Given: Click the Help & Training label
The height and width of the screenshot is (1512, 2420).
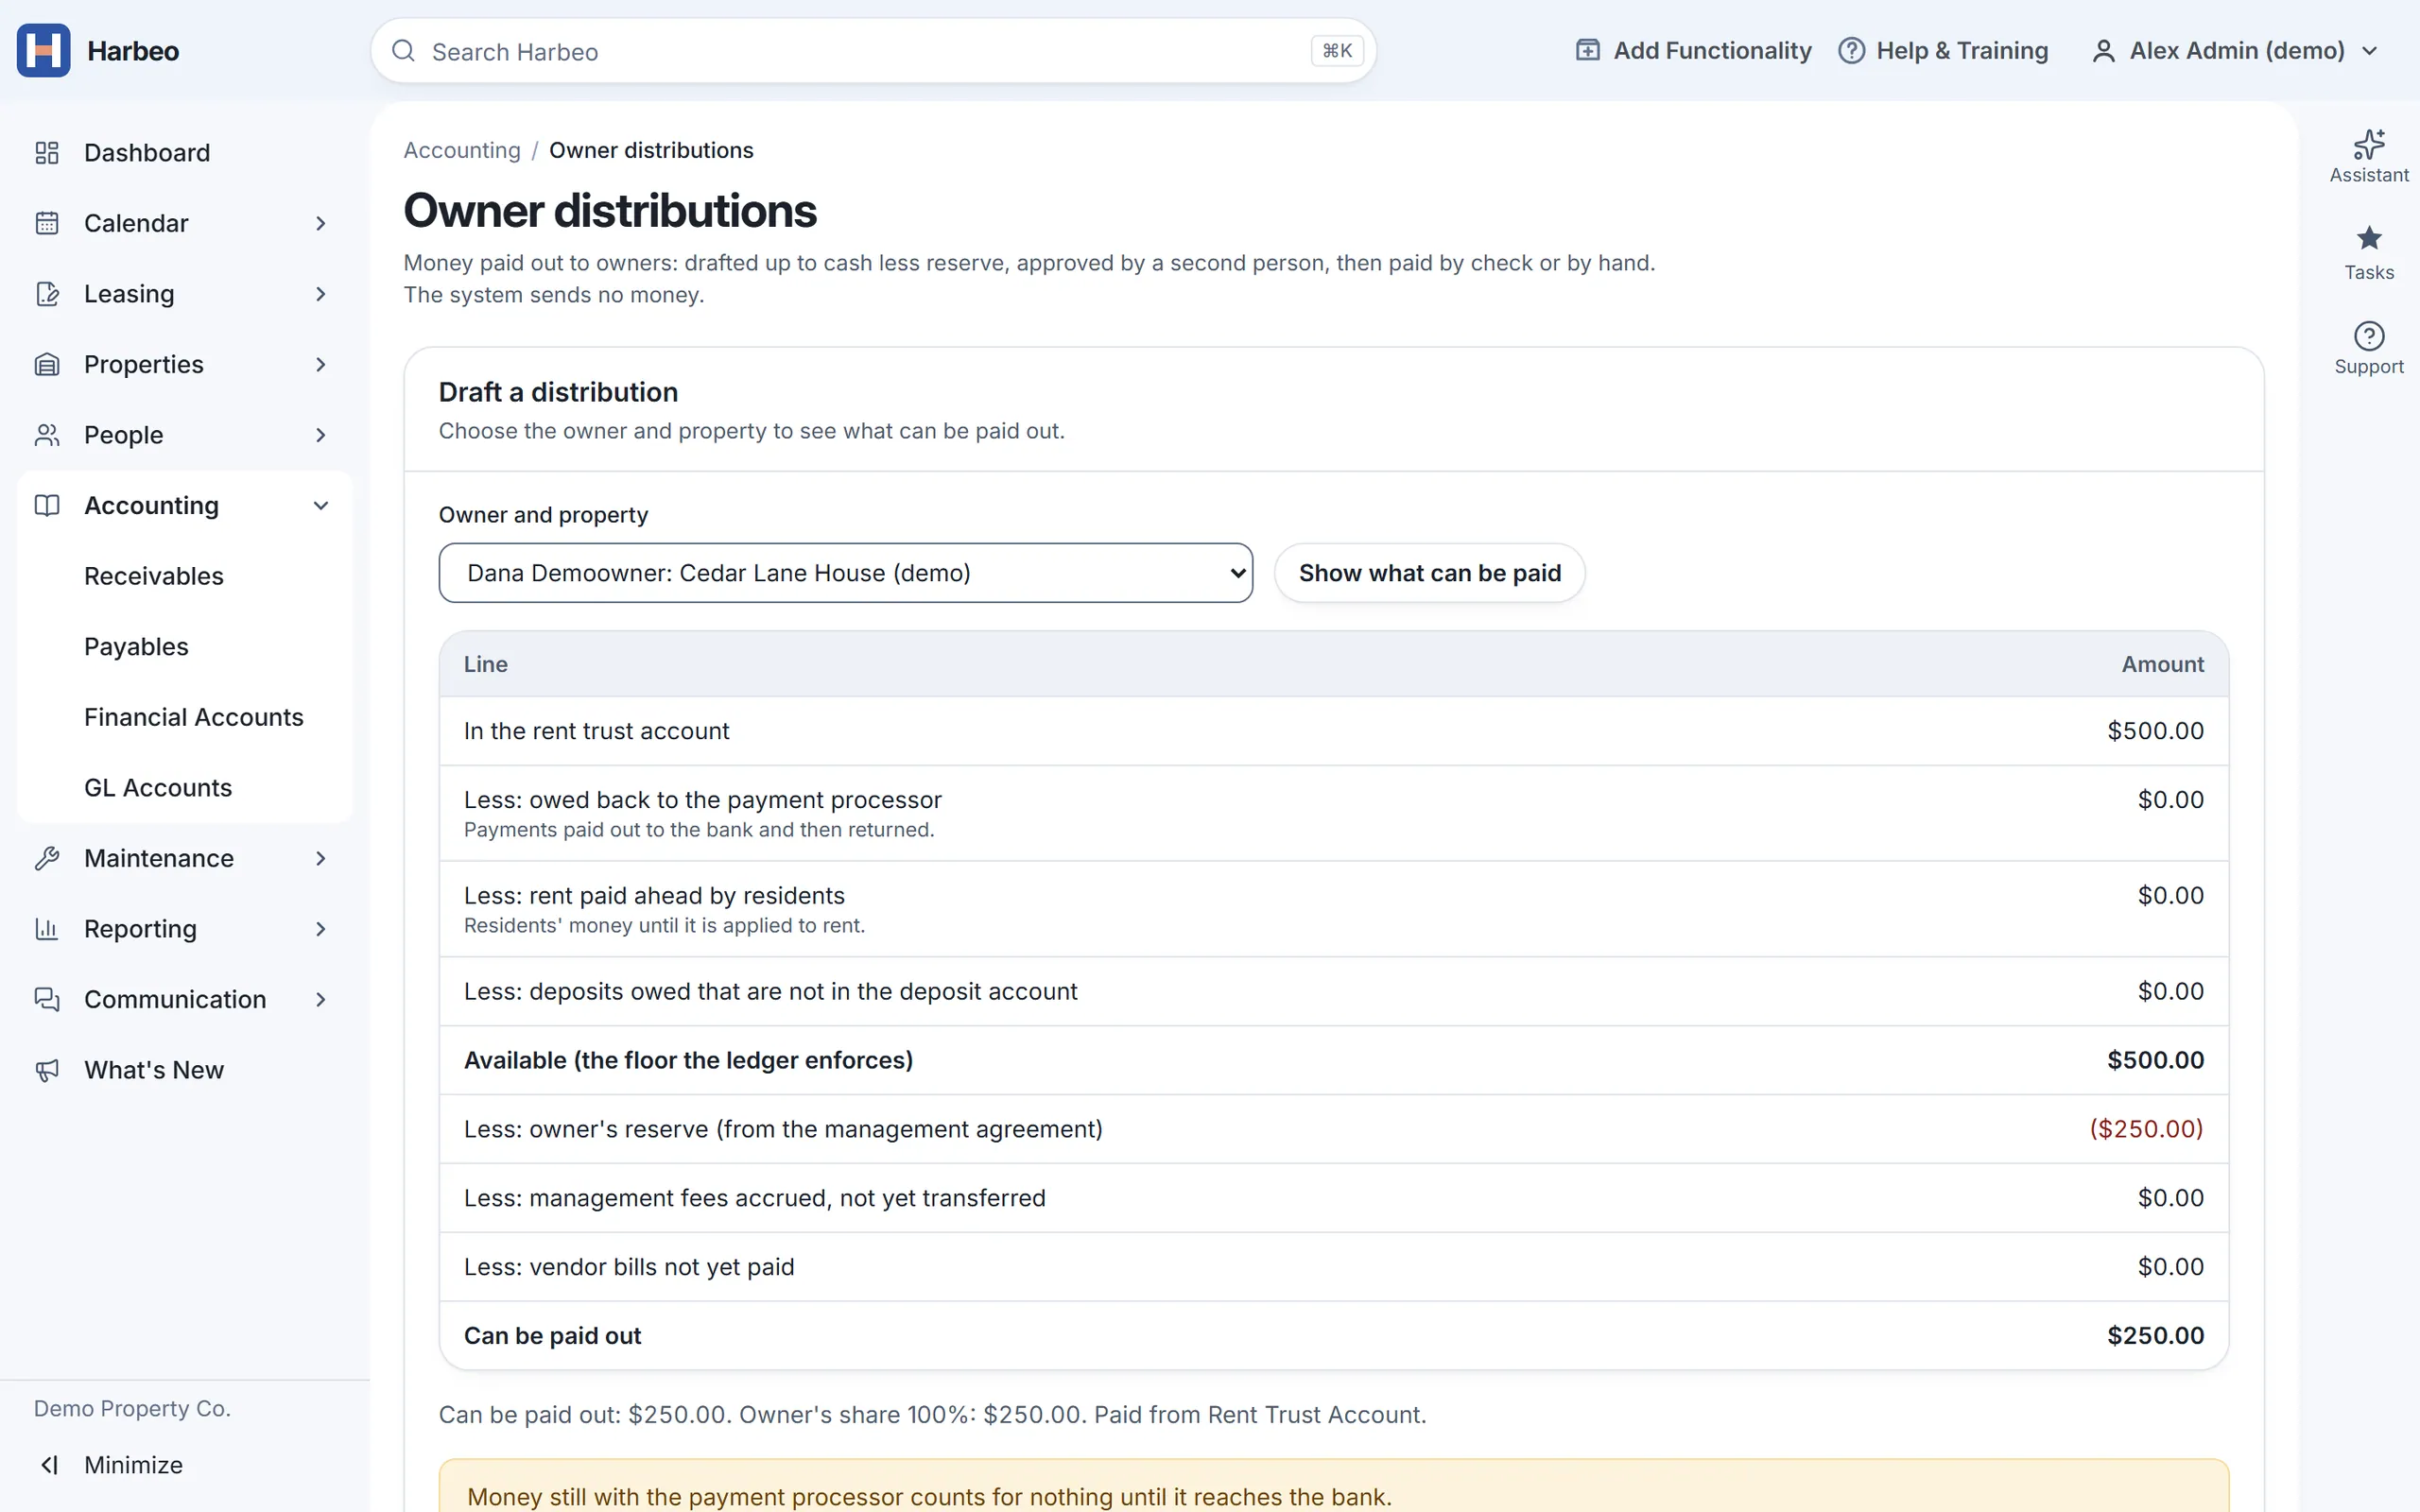Looking at the screenshot, I should tap(1962, 50).
